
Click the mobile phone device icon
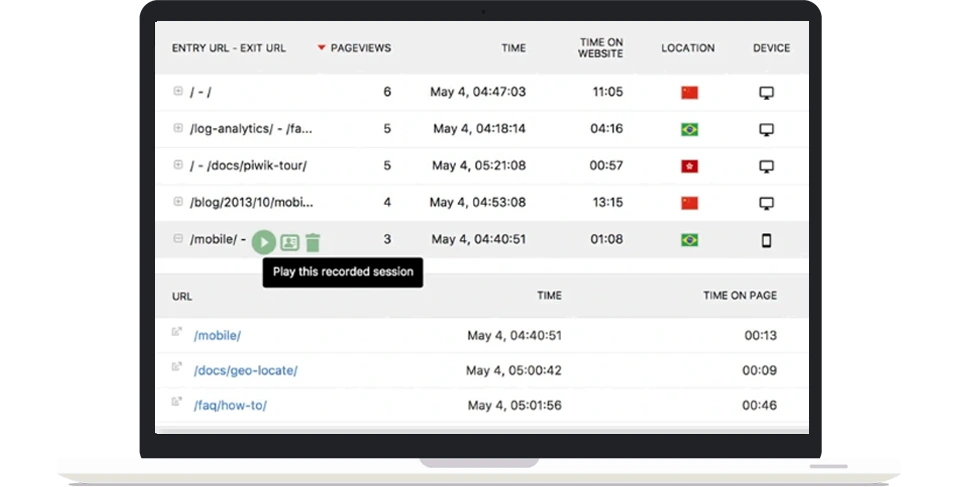767,240
